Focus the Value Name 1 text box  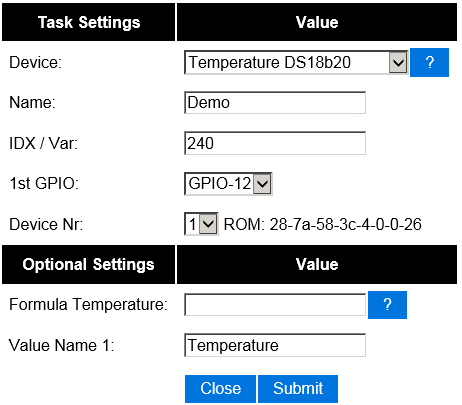pos(275,345)
